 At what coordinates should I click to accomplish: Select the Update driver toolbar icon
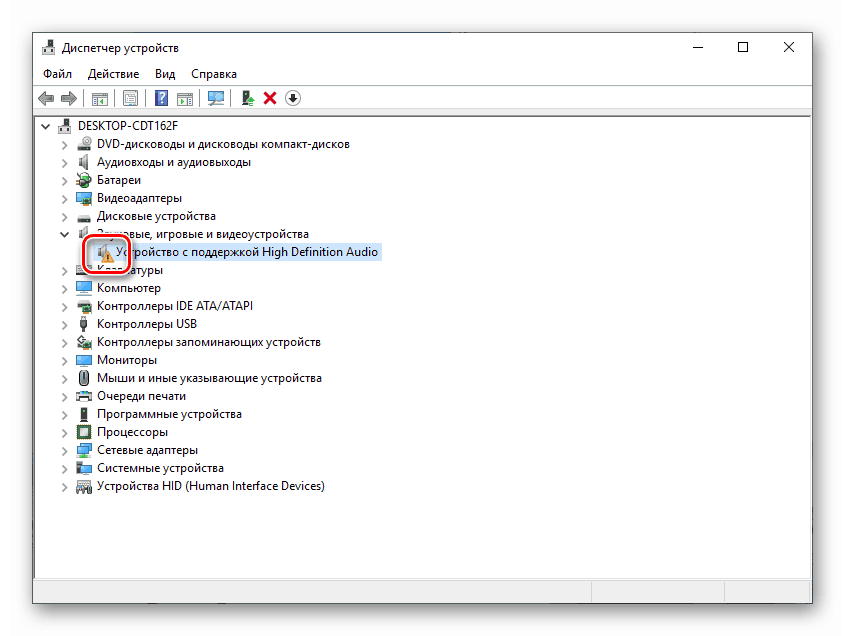[247, 98]
